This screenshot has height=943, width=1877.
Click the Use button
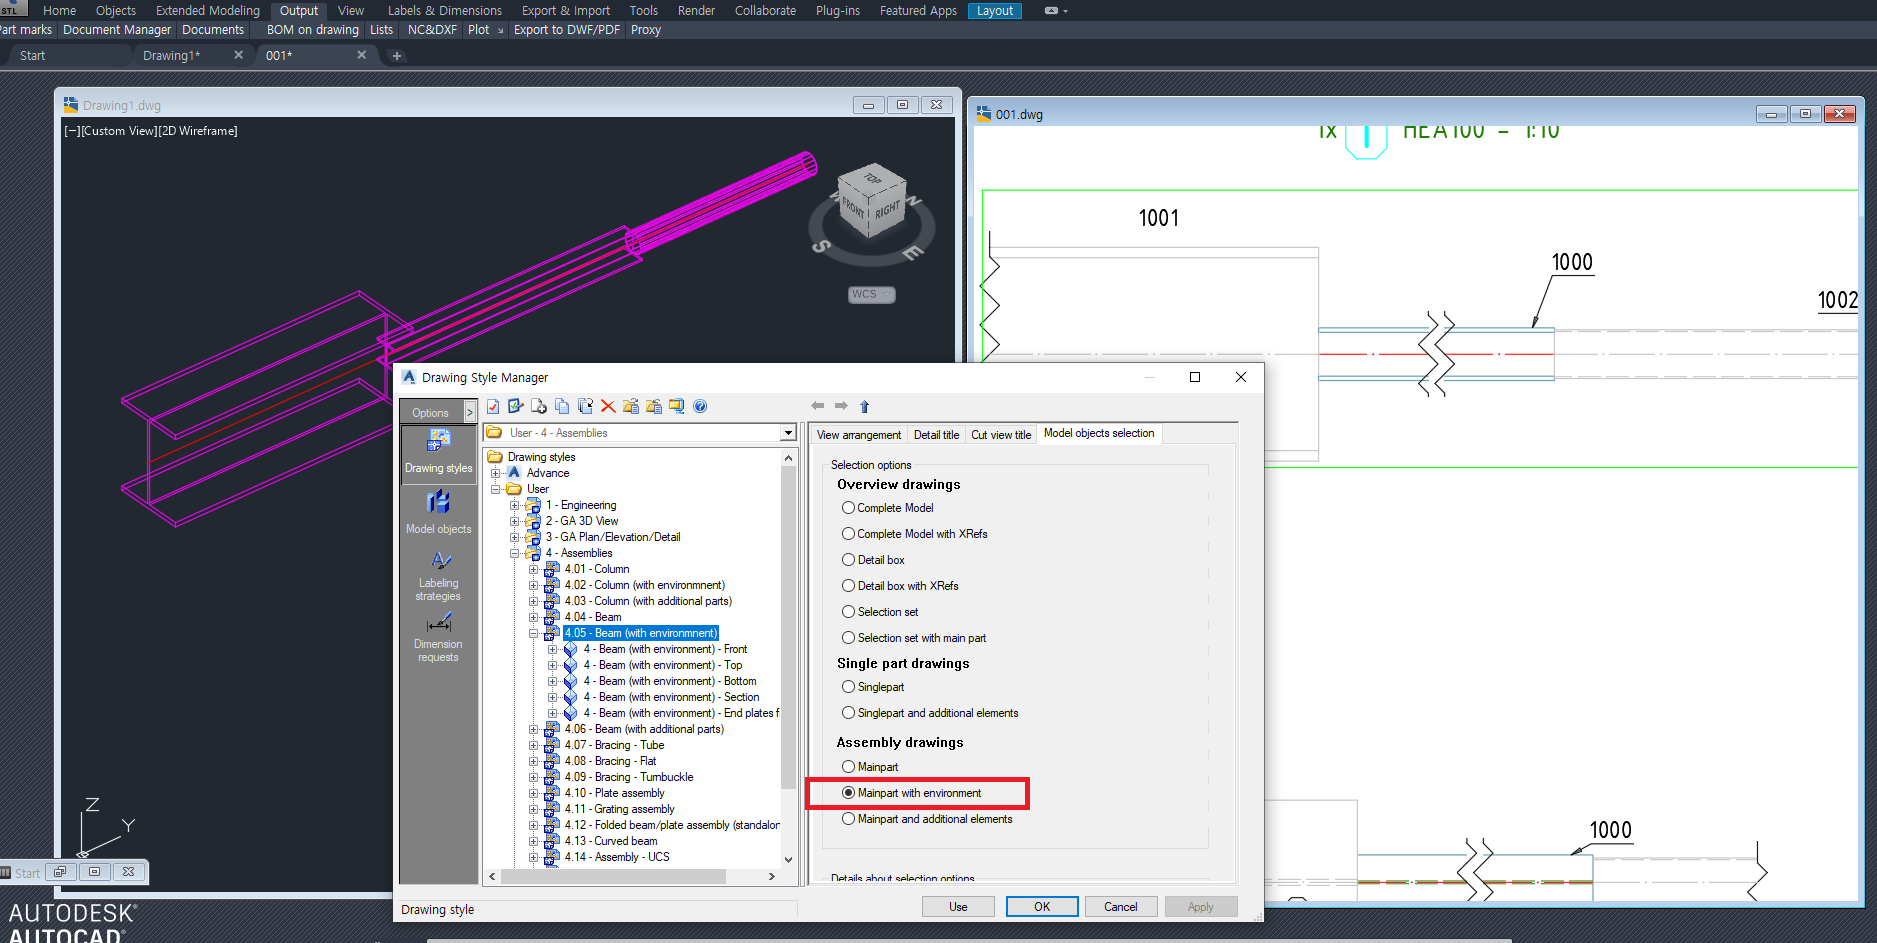(x=958, y=907)
